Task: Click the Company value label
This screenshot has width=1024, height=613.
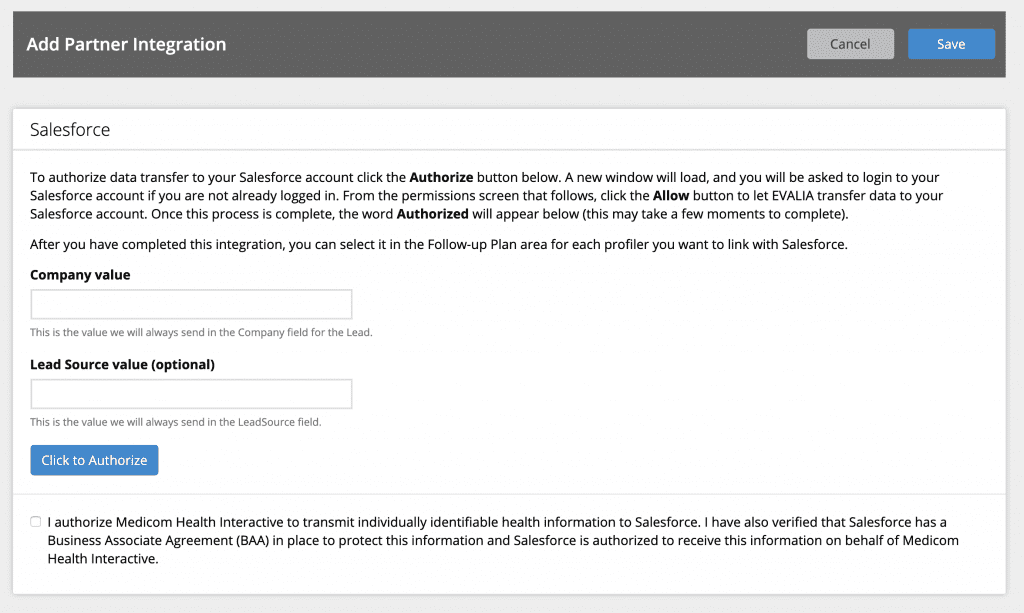Action: click(80, 275)
